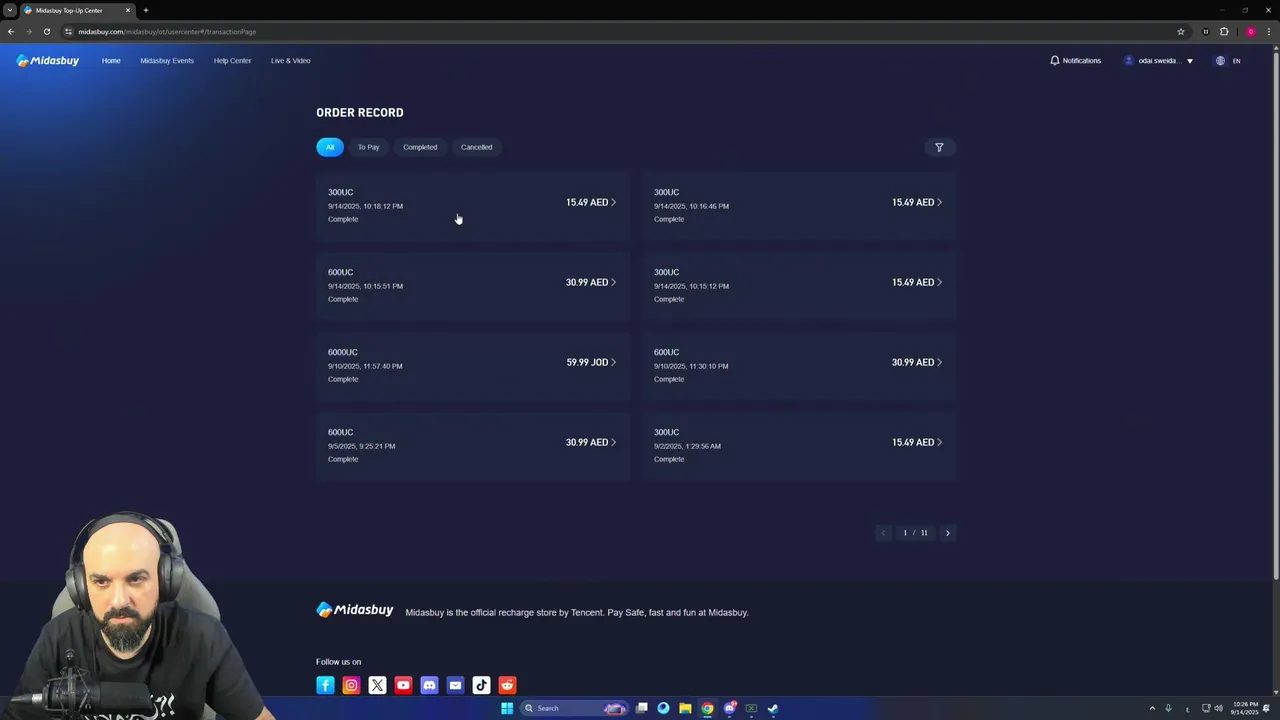Click previous page arrow in pagination
The width and height of the screenshot is (1280, 720).
(x=883, y=533)
